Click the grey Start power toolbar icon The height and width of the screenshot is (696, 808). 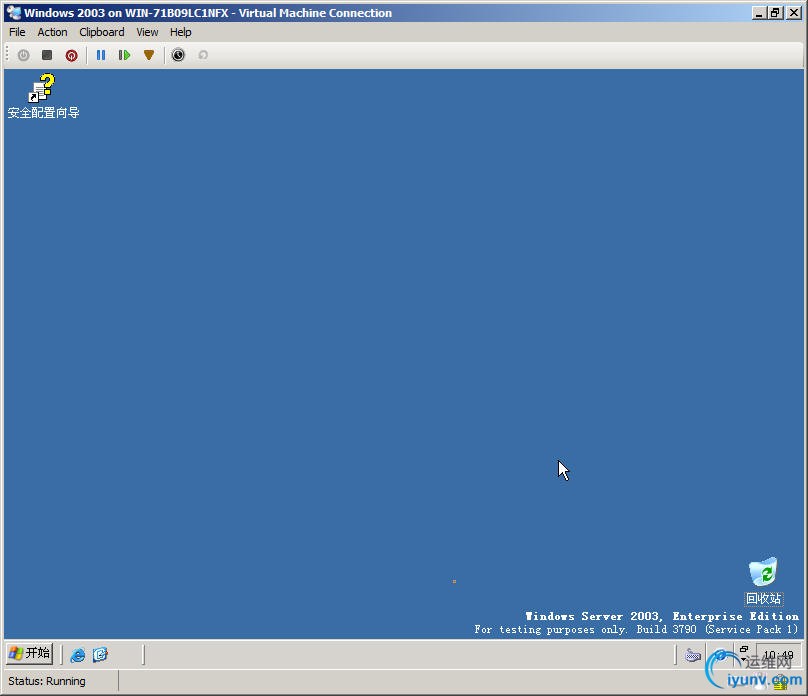pos(23,55)
